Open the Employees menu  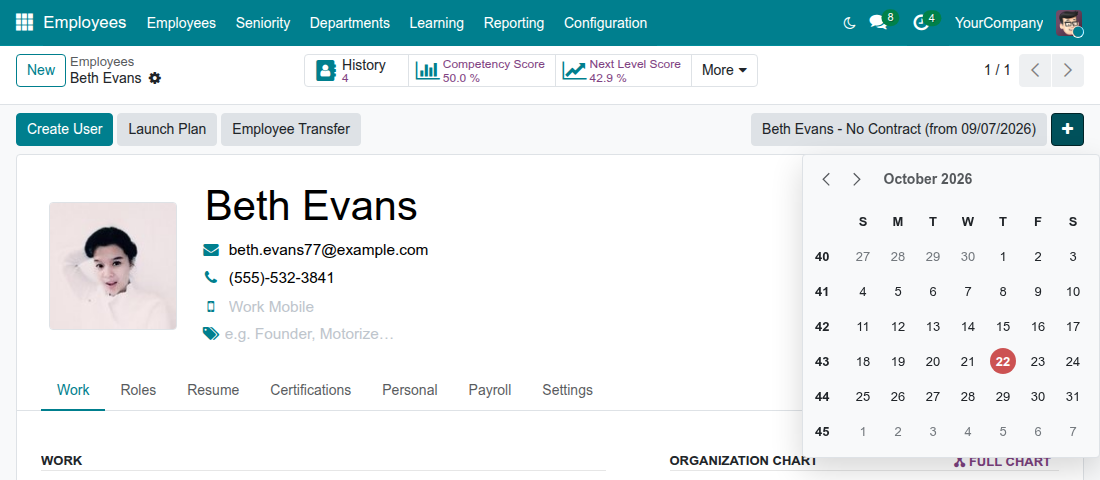pyautogui.click(x=181, y=23)
